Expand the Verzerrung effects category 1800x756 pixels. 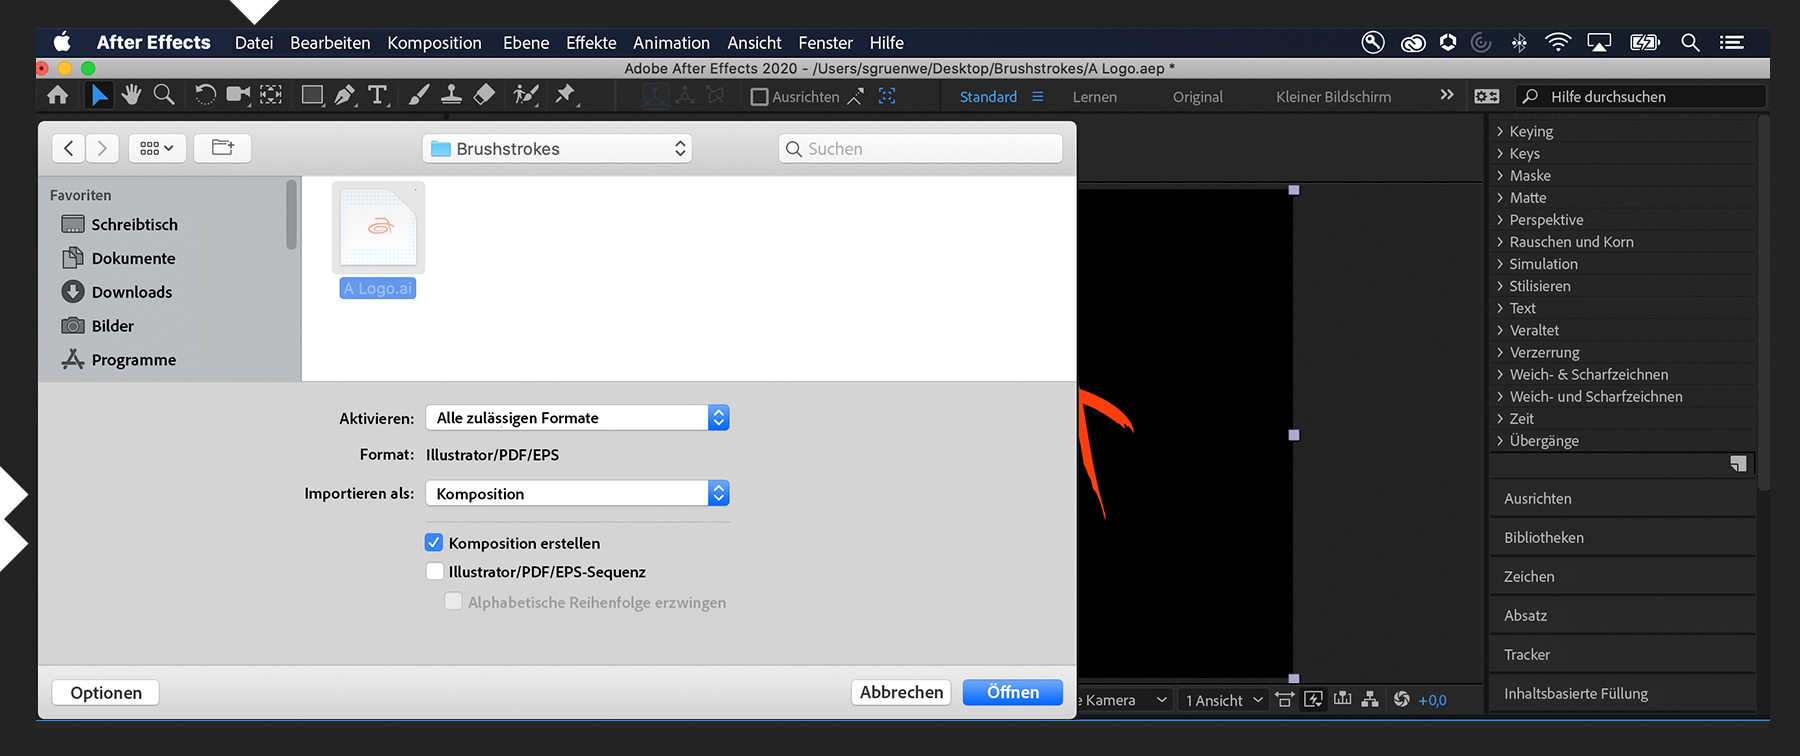point(1500,352)
